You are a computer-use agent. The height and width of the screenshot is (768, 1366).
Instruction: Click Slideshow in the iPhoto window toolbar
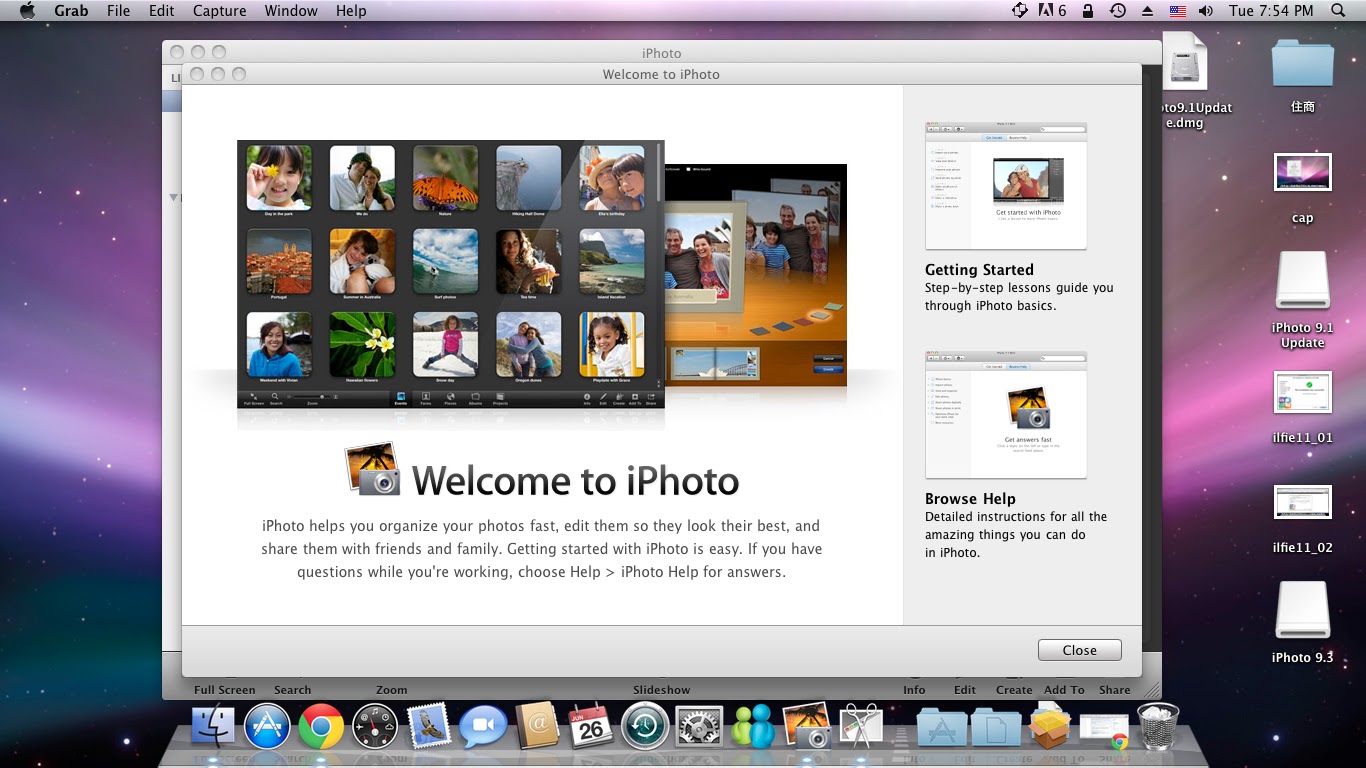(x=661, y=690)
